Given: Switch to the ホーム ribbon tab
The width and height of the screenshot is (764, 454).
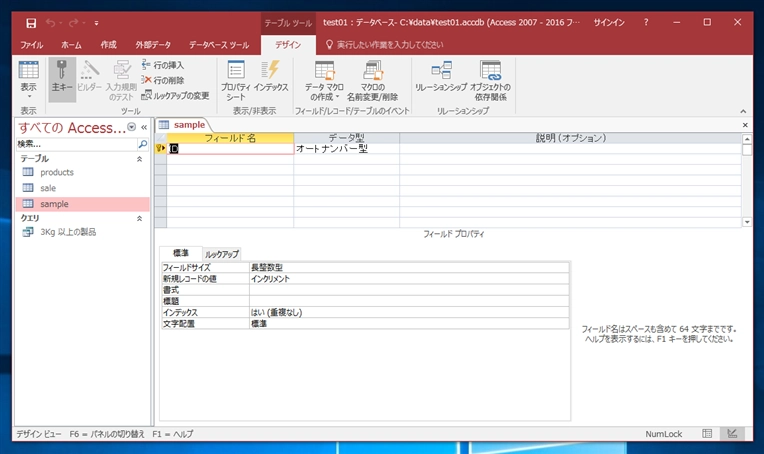Looking at the screenshot, I should click(71, 45).
